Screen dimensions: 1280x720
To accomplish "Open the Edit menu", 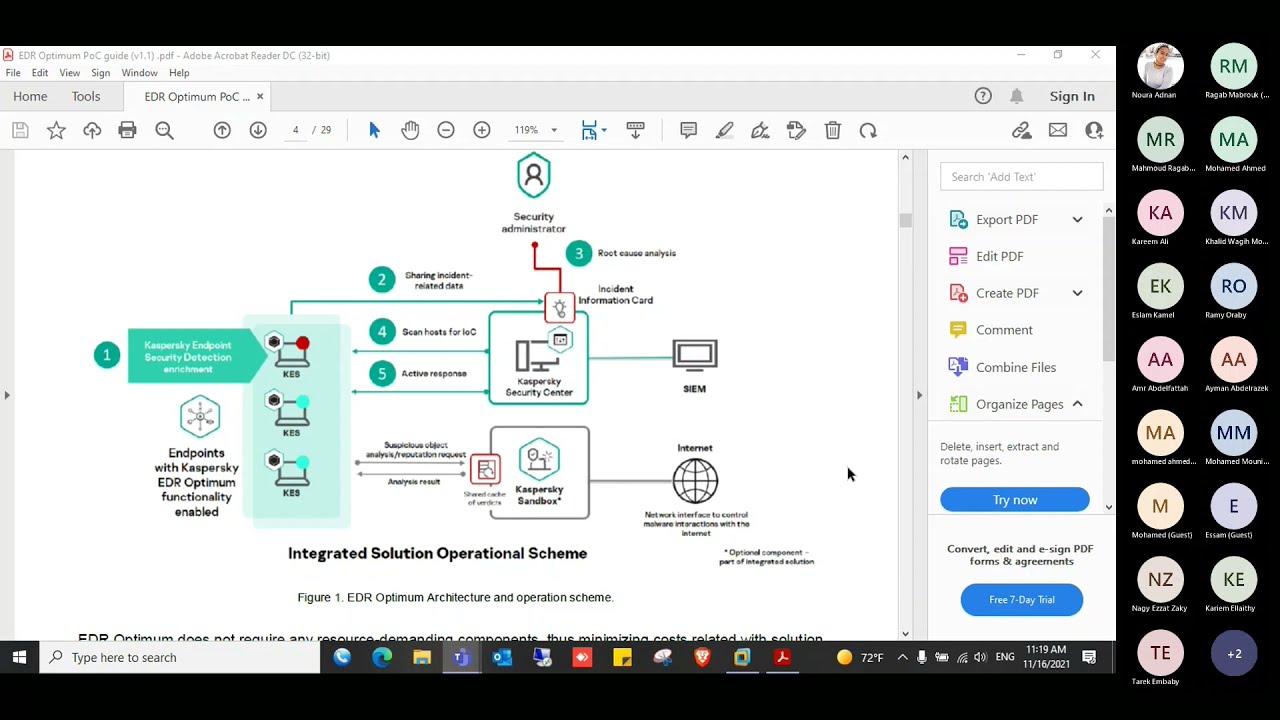I will click(40, 73).
